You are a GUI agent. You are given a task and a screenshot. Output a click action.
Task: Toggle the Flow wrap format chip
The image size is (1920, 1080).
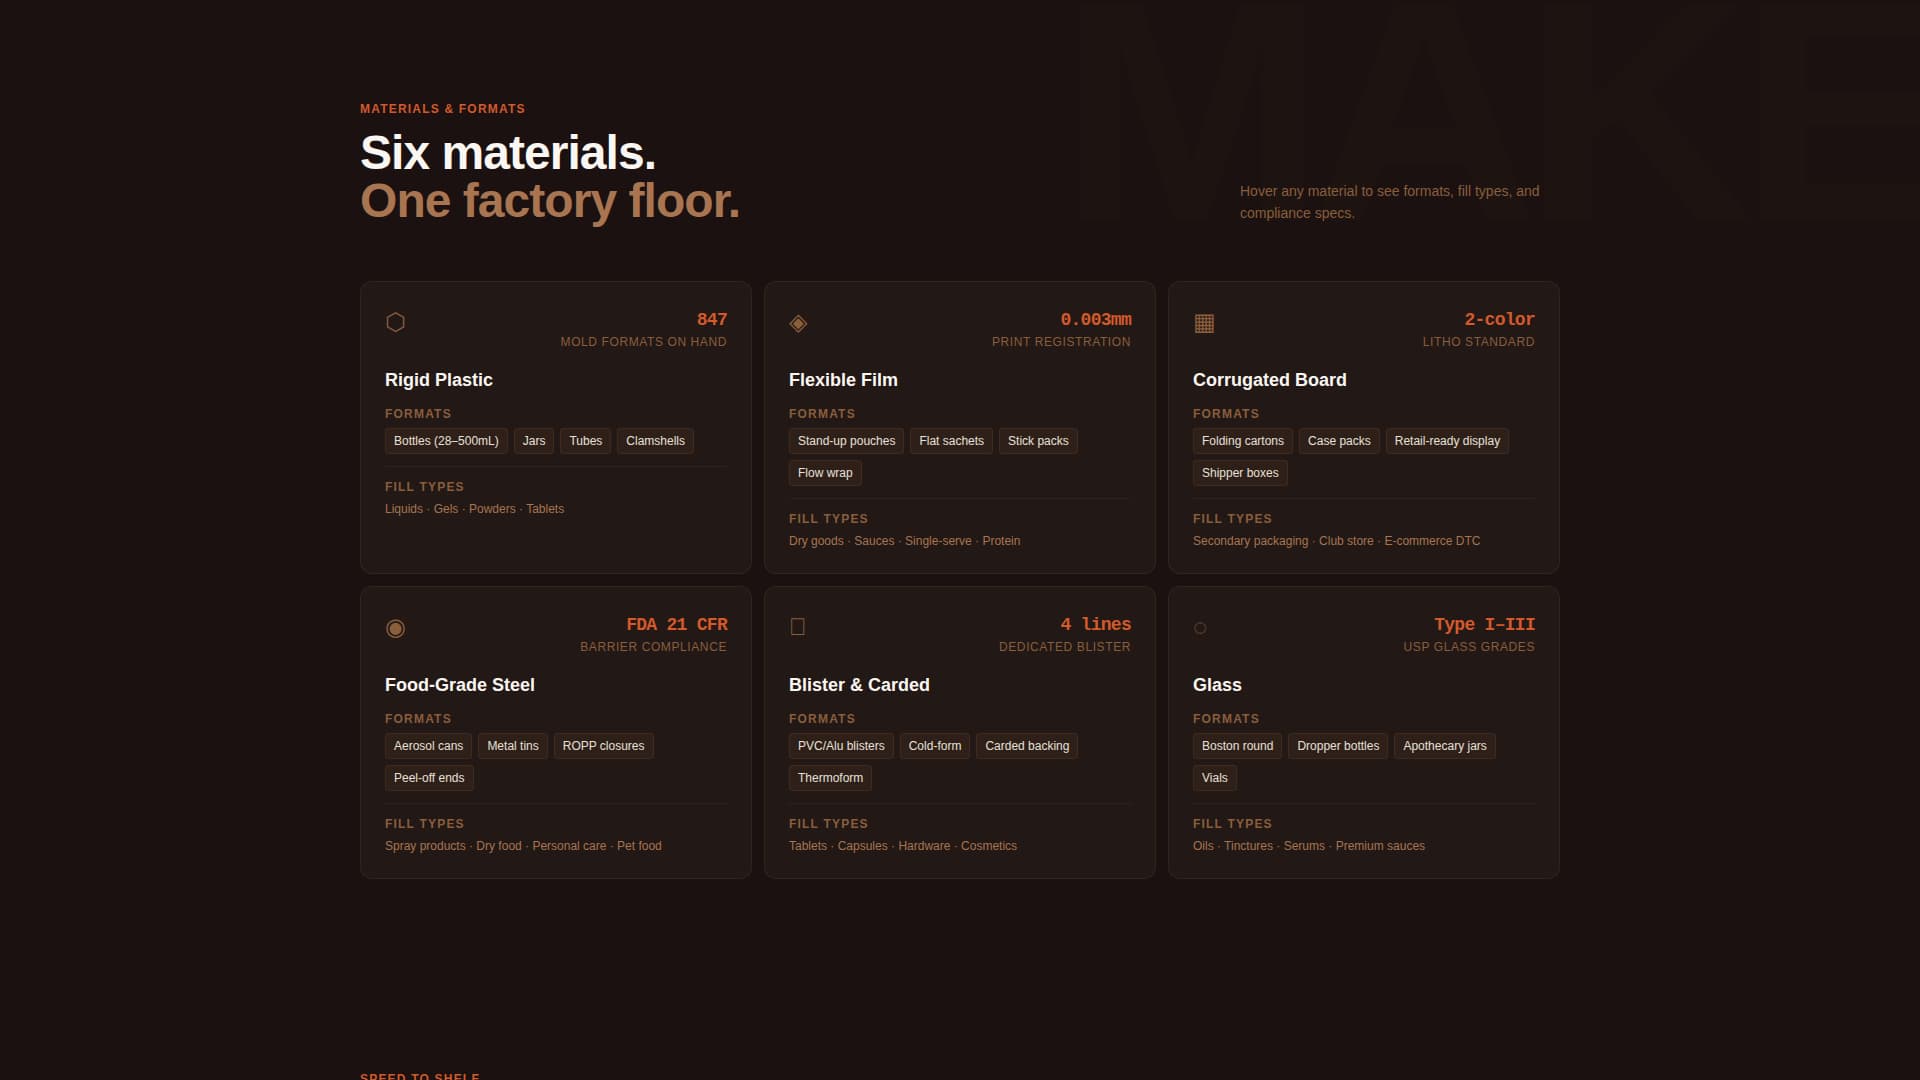825,472
